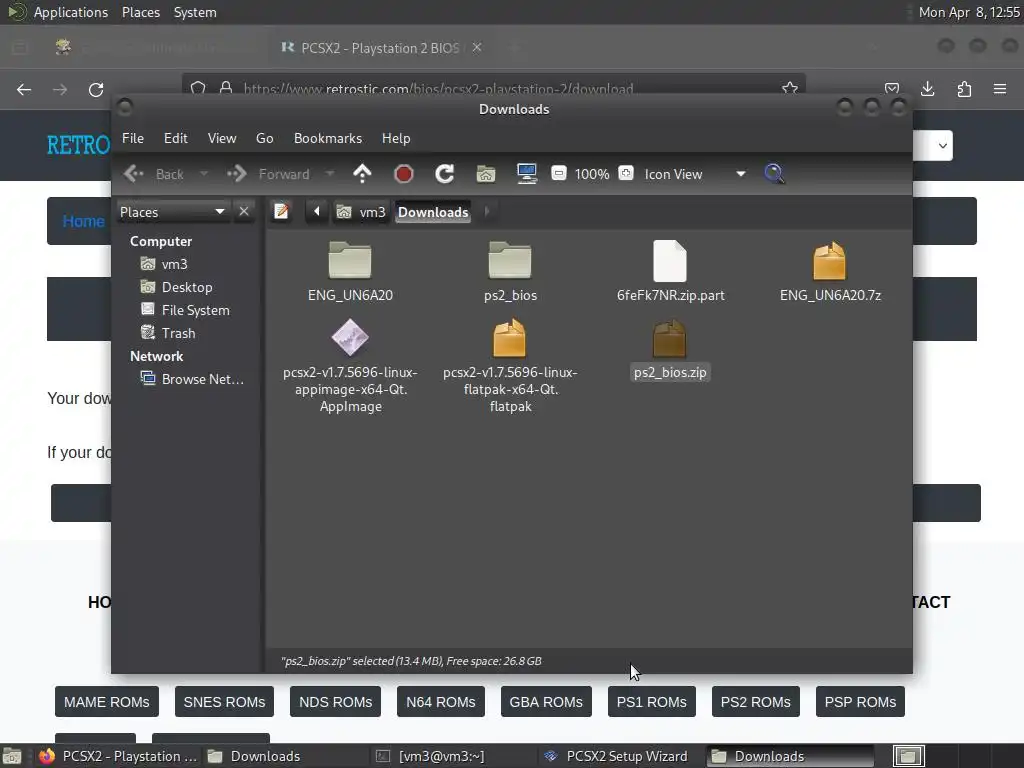Click the N64 ROMs button
The height and width of the screenshot is (768, 1024).
point(441,701)
